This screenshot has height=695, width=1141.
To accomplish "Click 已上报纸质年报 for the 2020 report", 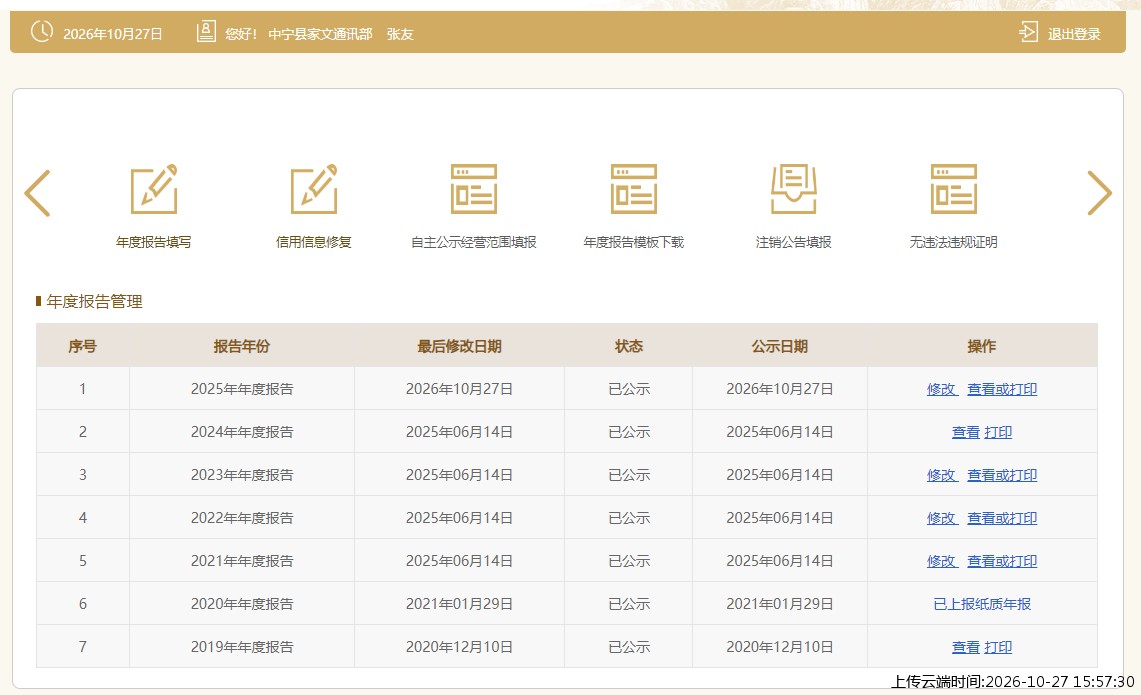I will pyautogui.click(x=982, y=604).
